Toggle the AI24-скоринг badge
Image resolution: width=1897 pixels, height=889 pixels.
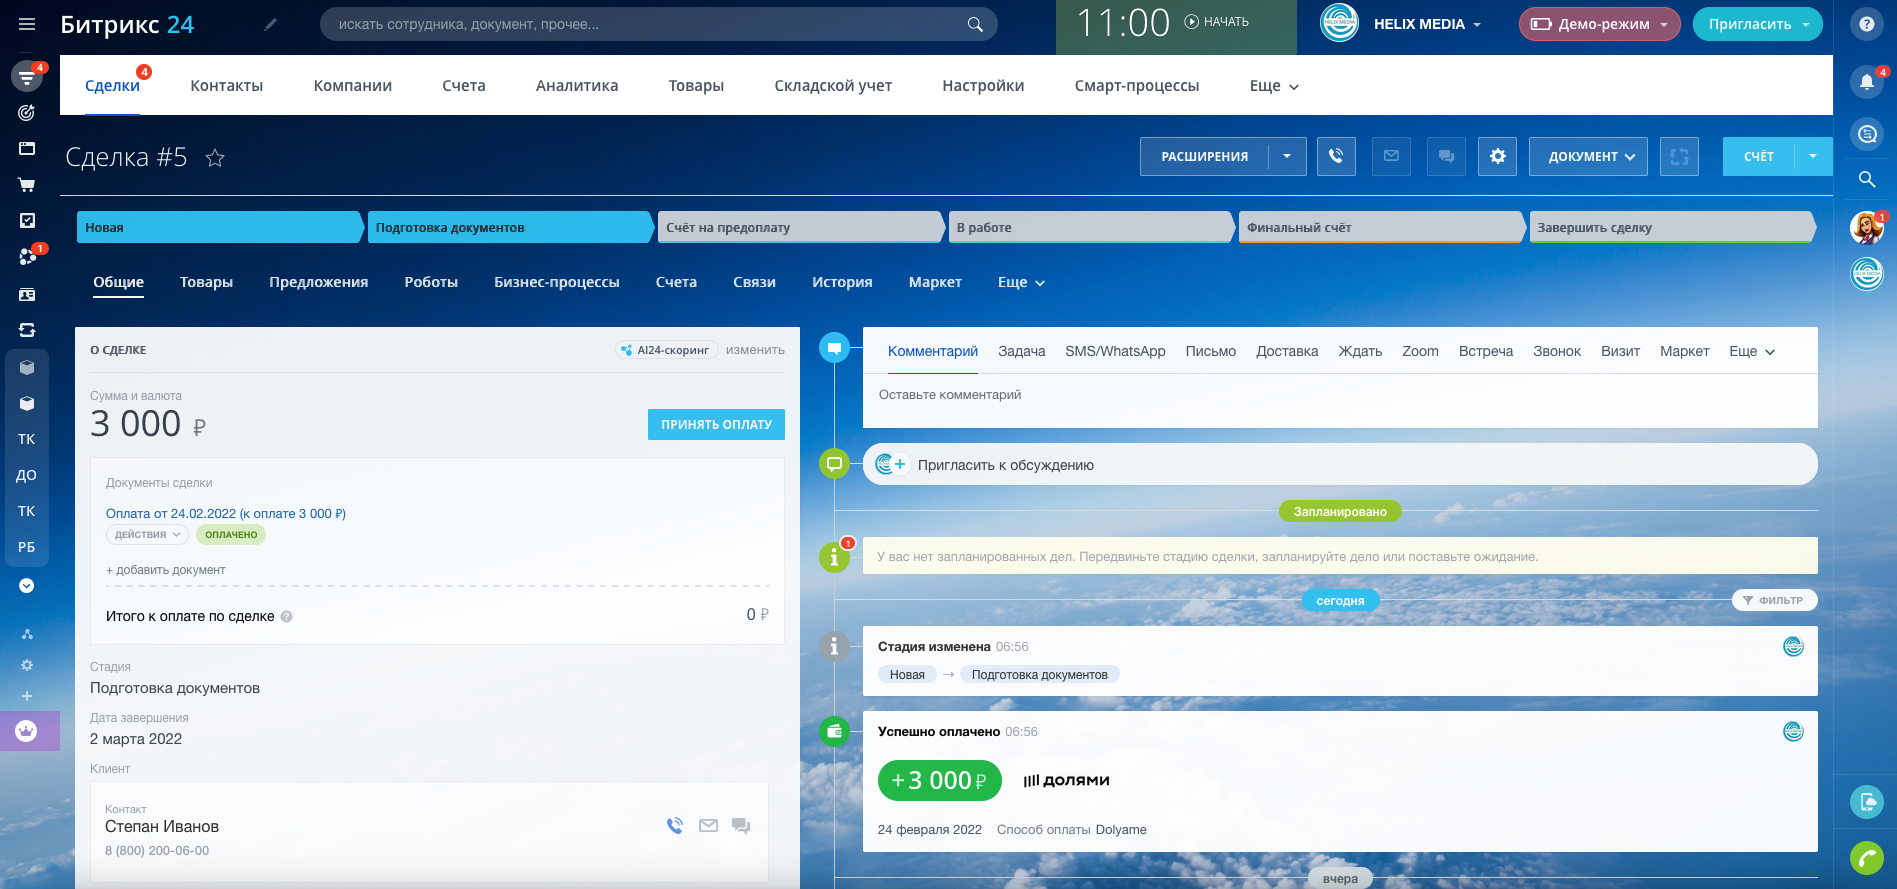click(666, 350)
